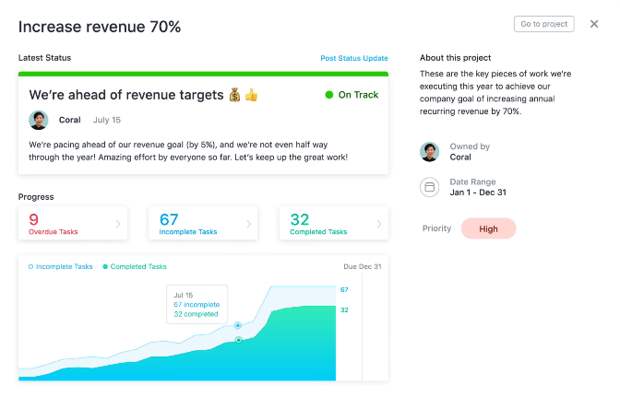Click the green On Track status dot
620x397 pixels.
329,95
